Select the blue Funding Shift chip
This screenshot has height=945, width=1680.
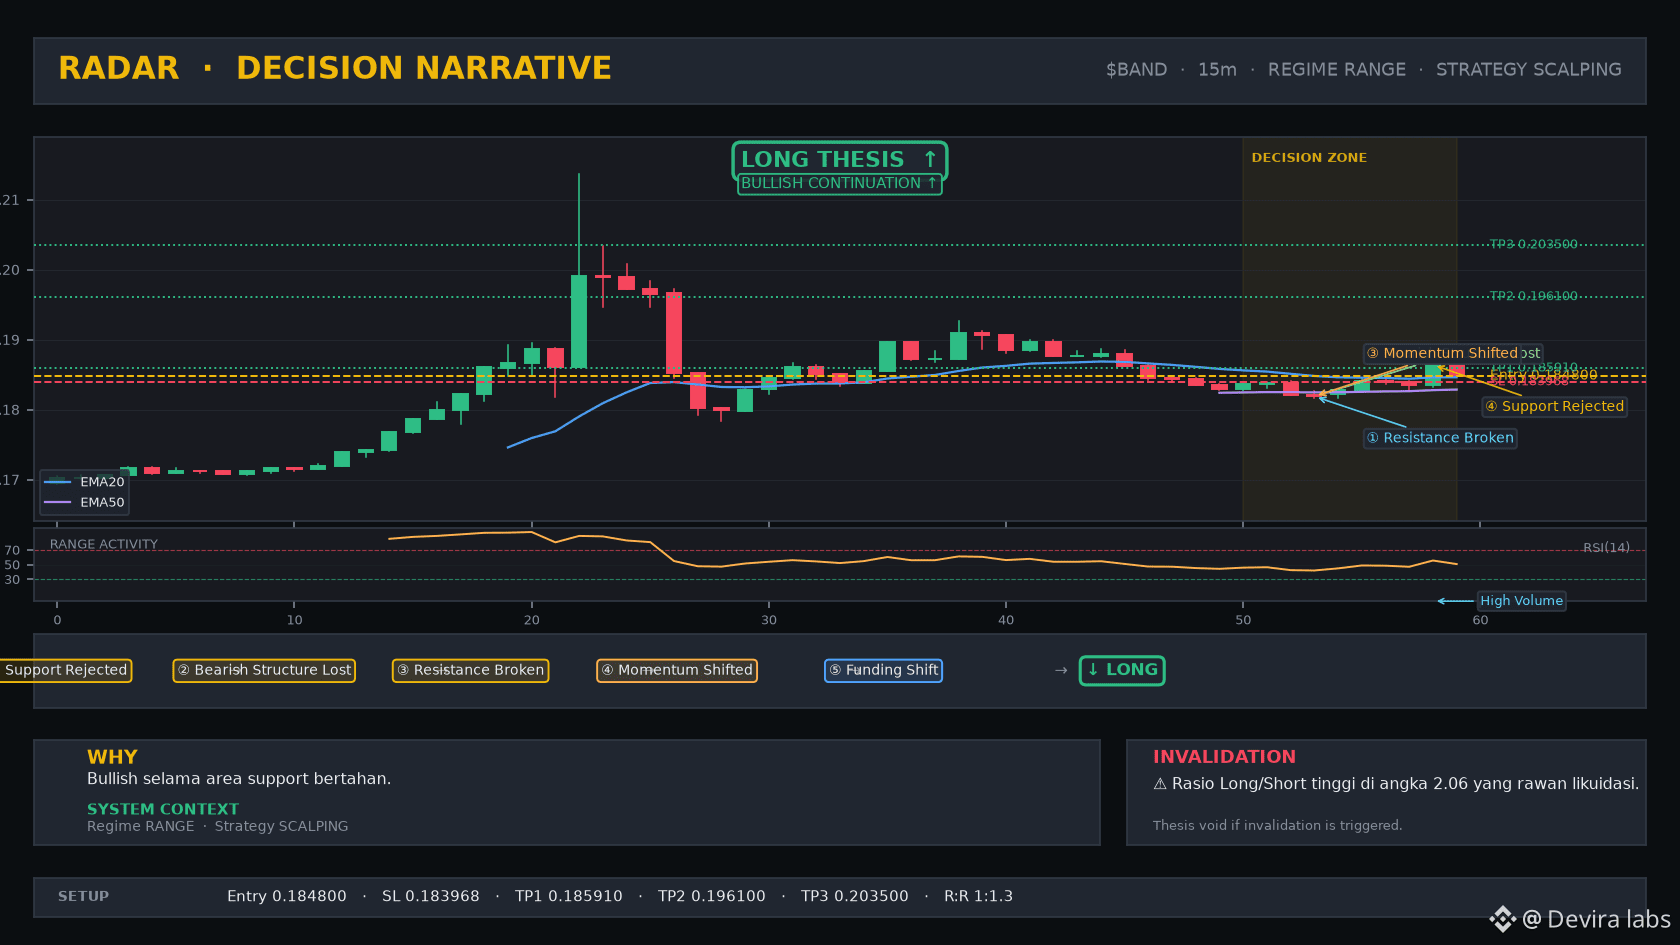(883, 670)
